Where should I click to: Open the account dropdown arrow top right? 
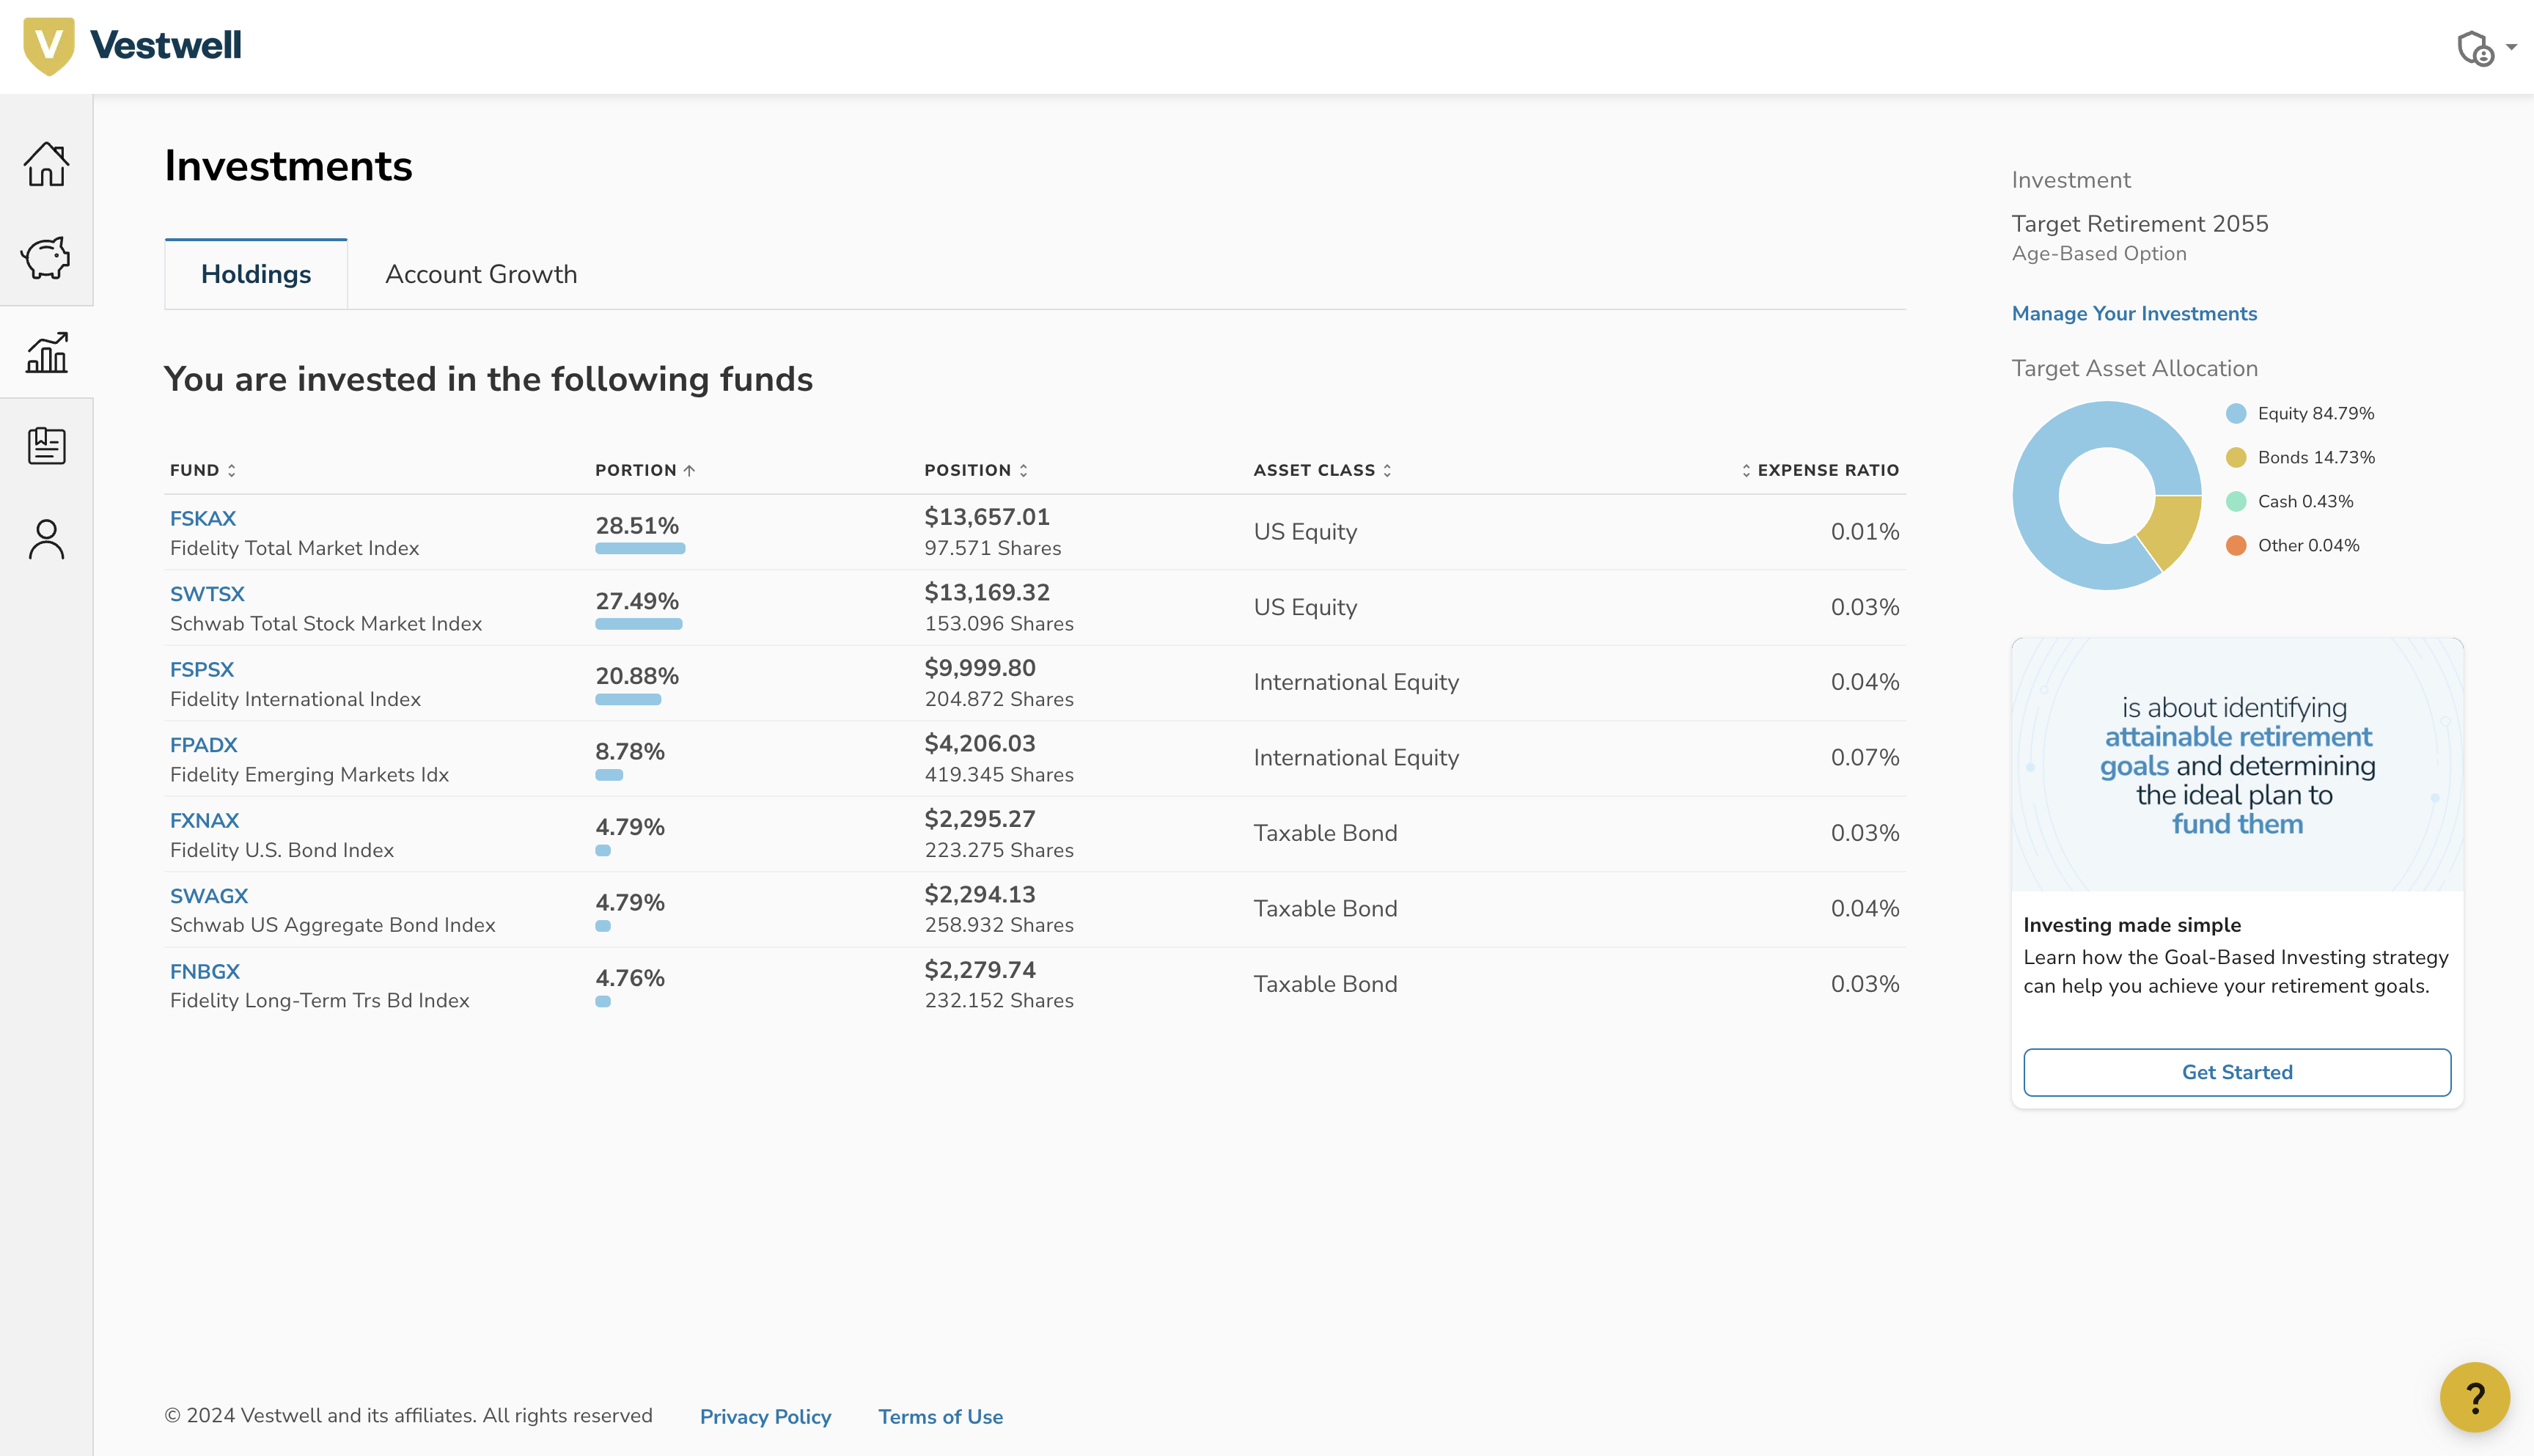(x=2512, y=47)
